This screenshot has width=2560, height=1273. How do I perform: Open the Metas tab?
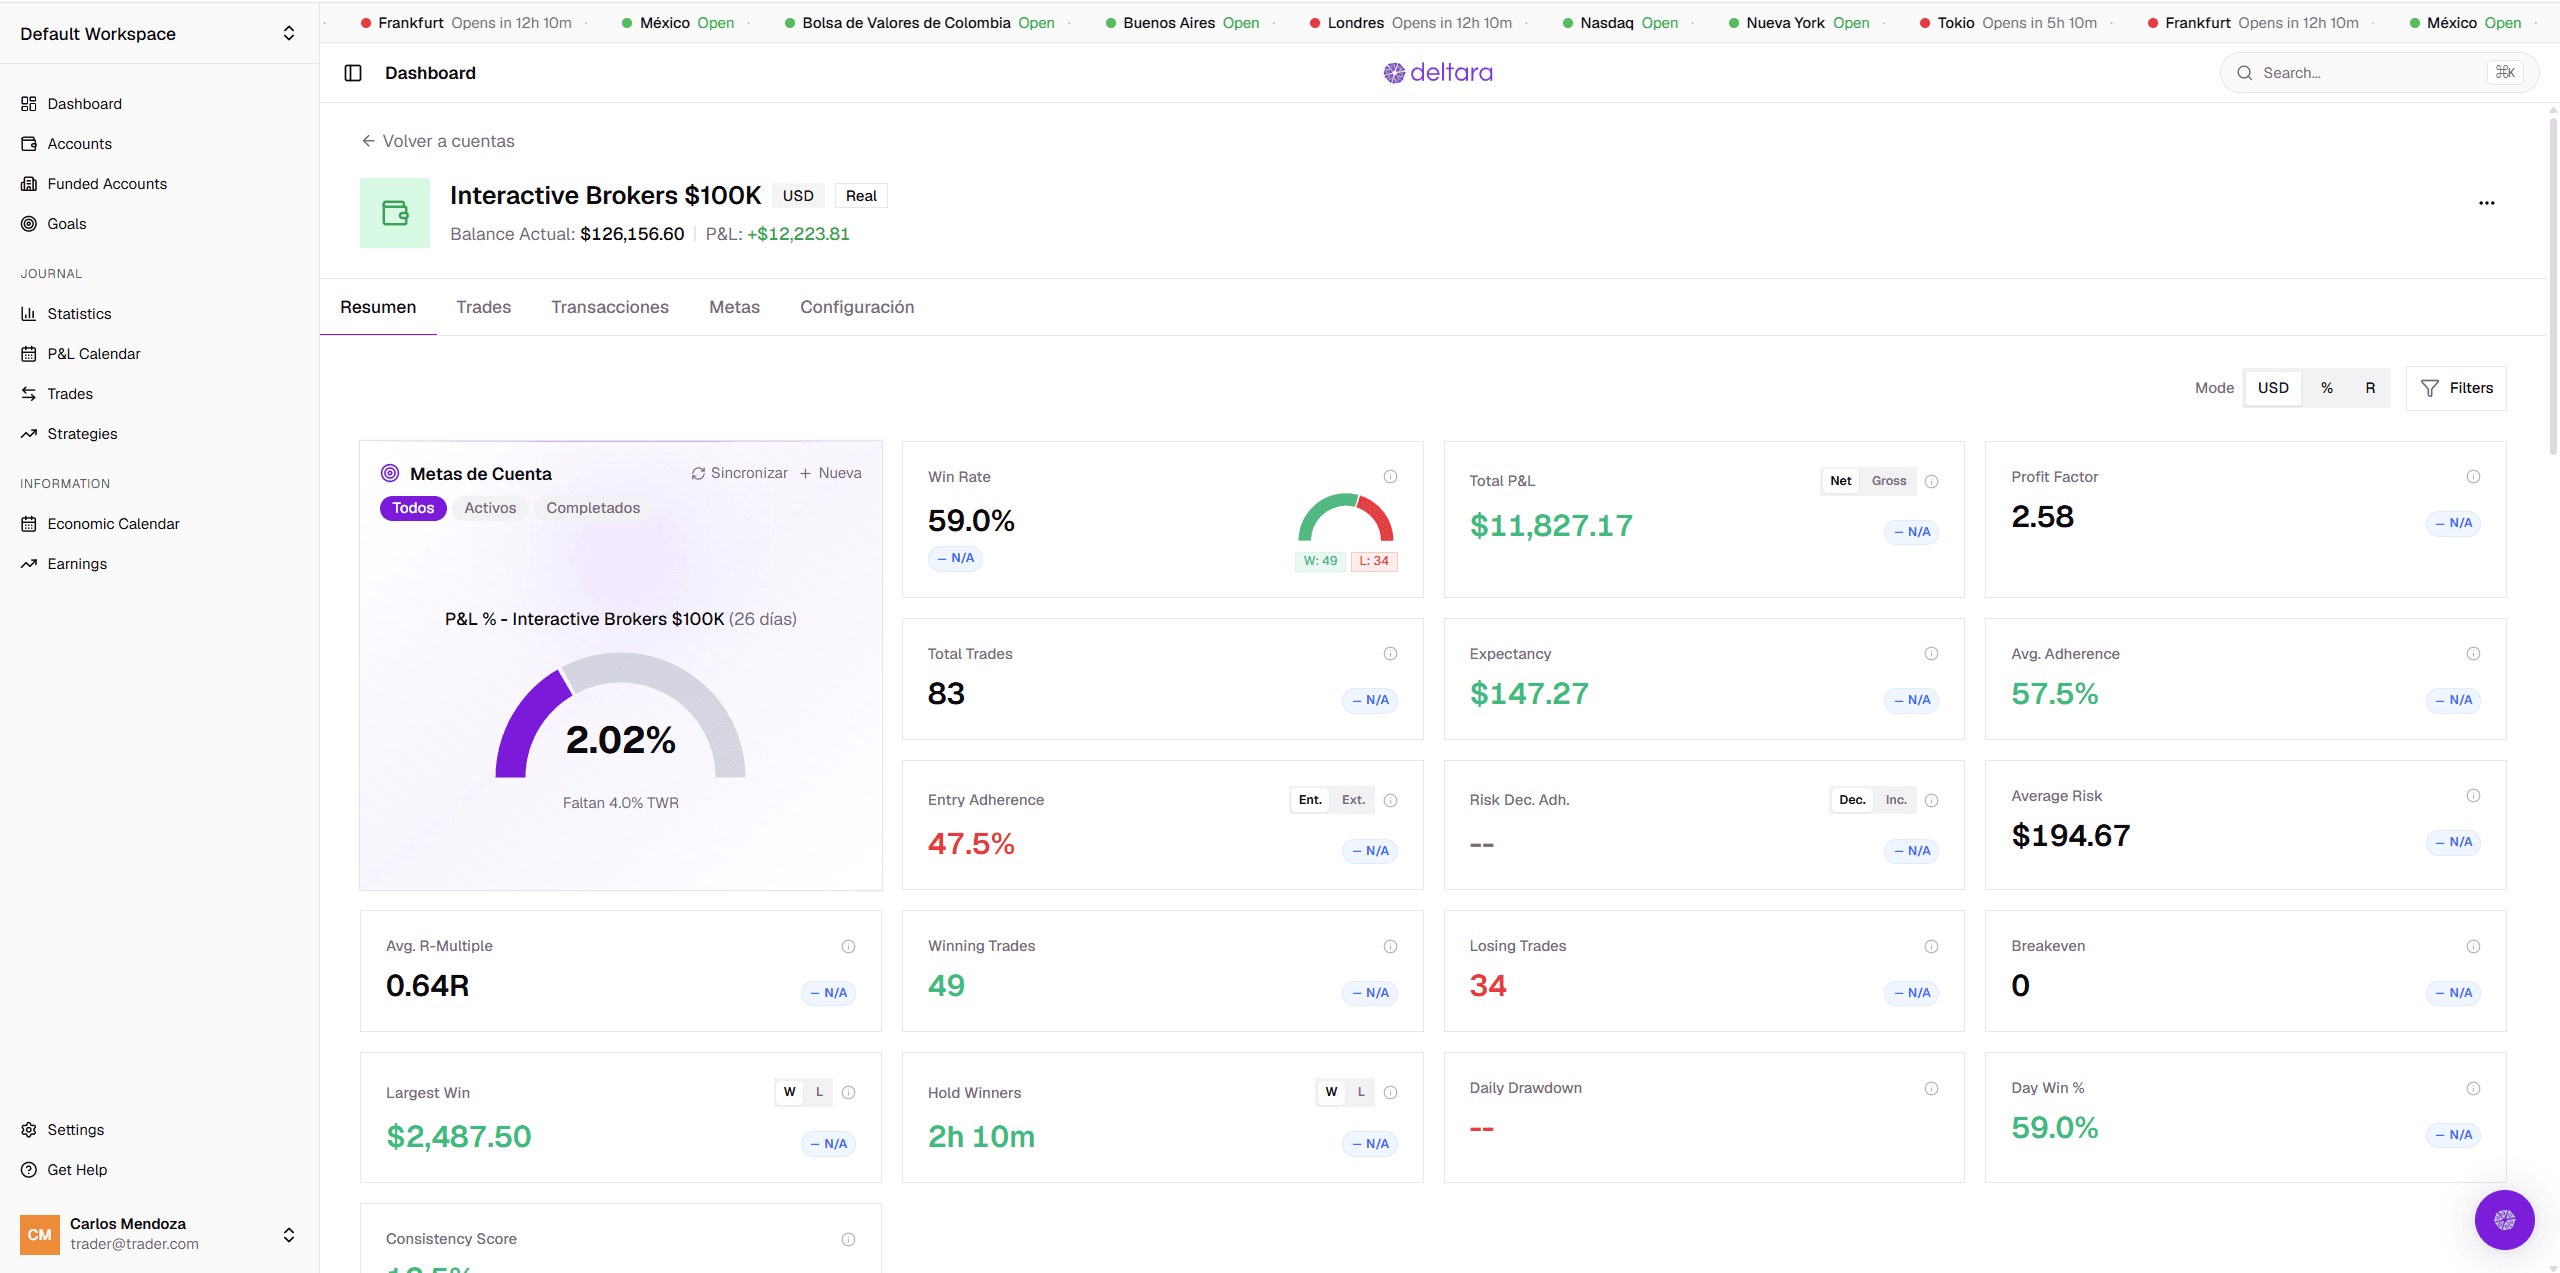coord(735,307)
